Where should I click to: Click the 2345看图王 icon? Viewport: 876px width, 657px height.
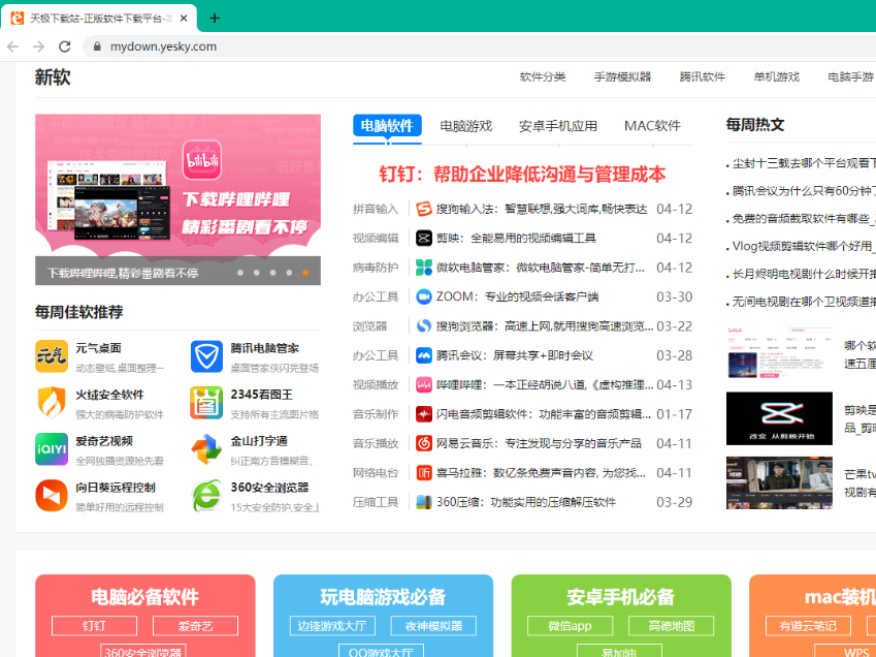pos(207,402)
